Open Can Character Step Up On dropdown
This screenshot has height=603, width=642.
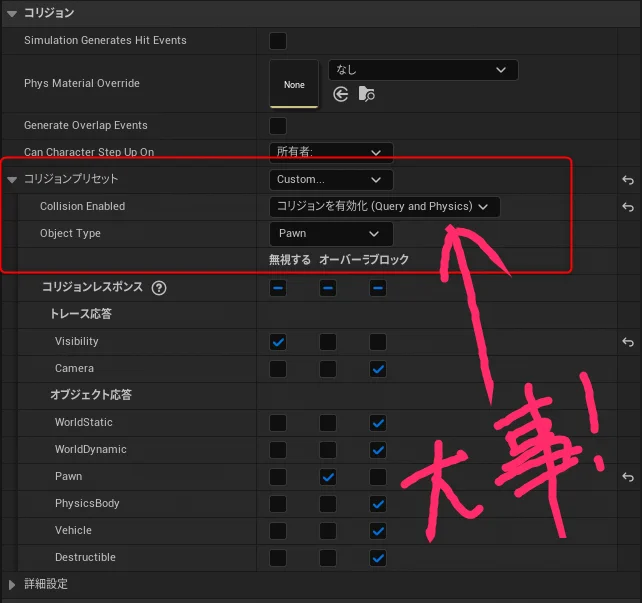(331, 153)
